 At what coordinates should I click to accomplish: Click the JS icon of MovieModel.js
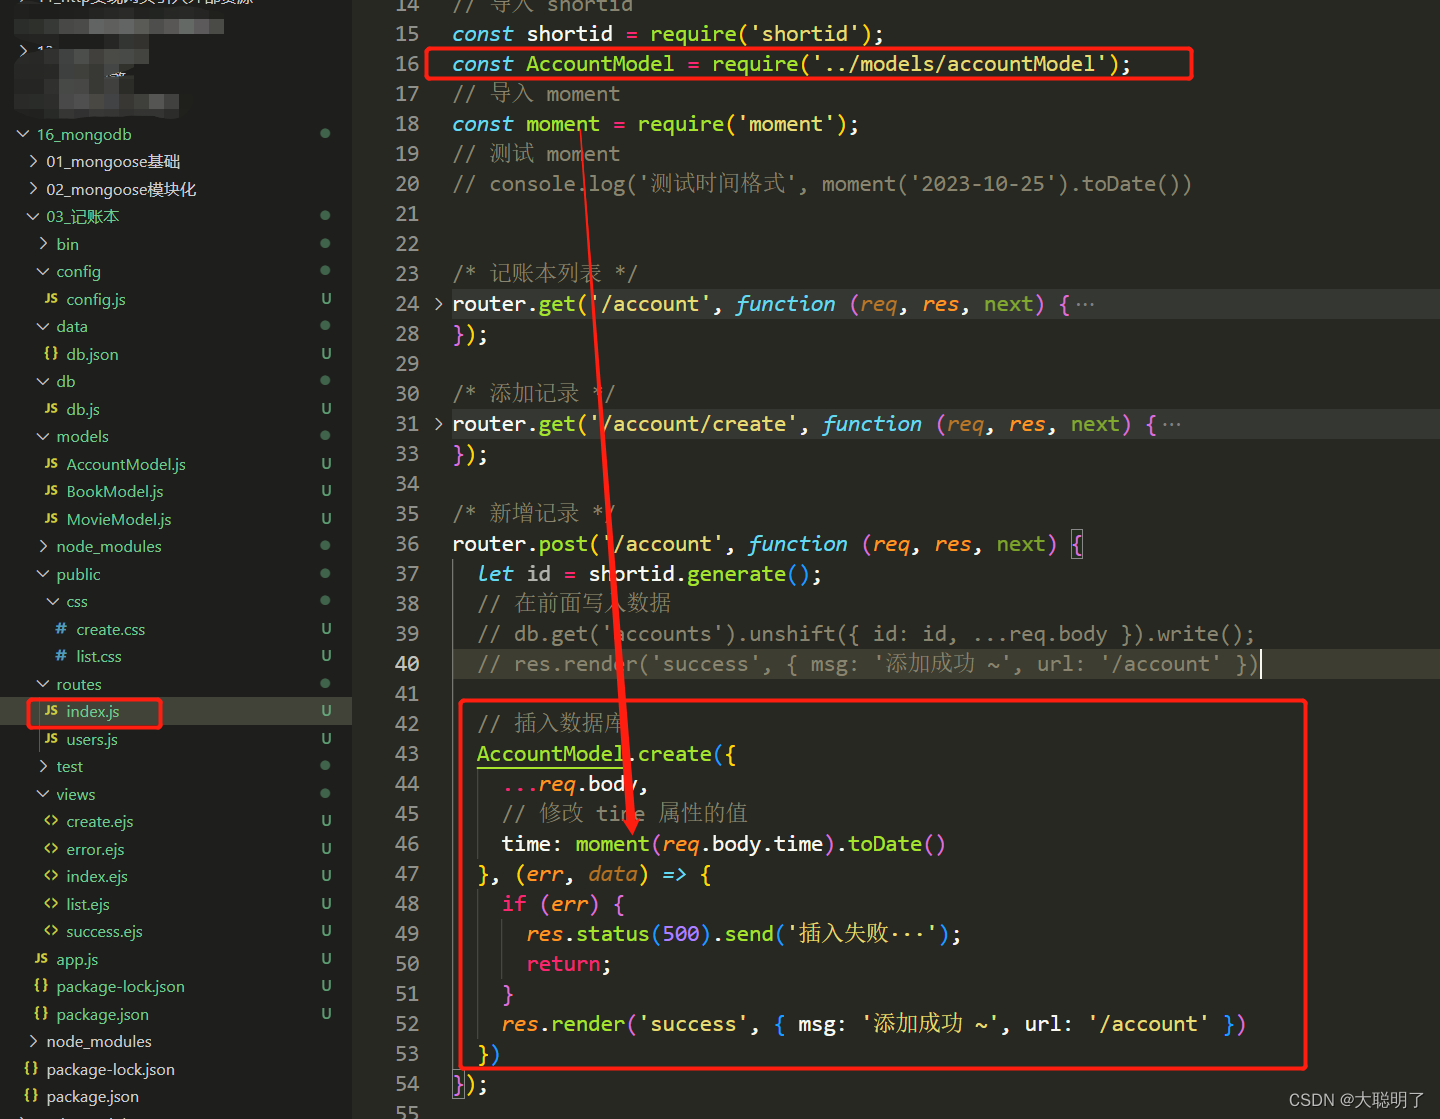51,519
